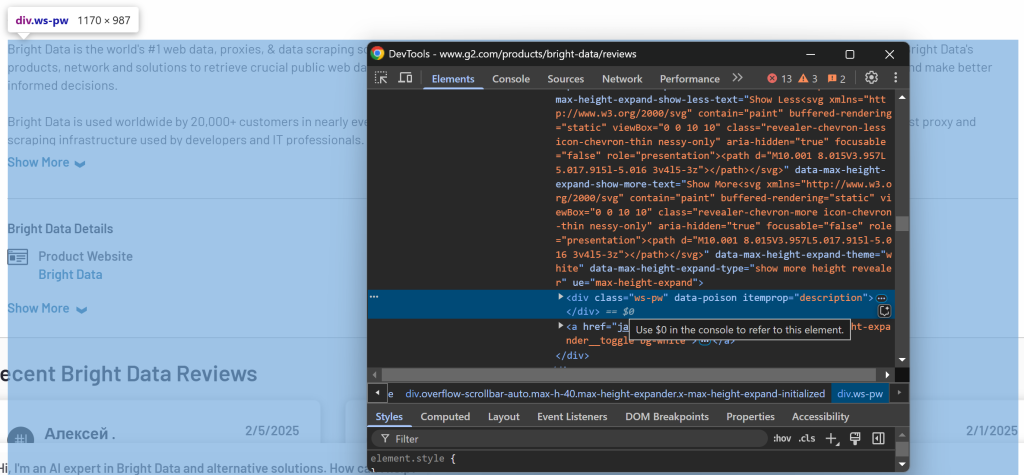
Task: Toggle the .cls element classes panel
Action: tap(806, 438)
